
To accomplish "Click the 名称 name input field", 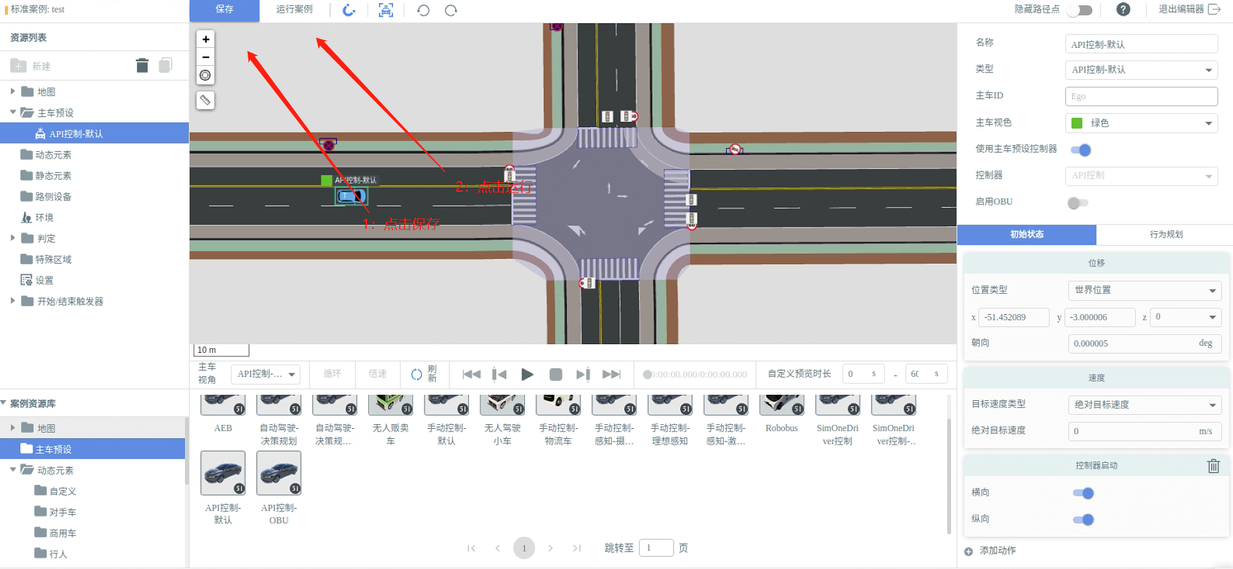I will coord(1142,44).
